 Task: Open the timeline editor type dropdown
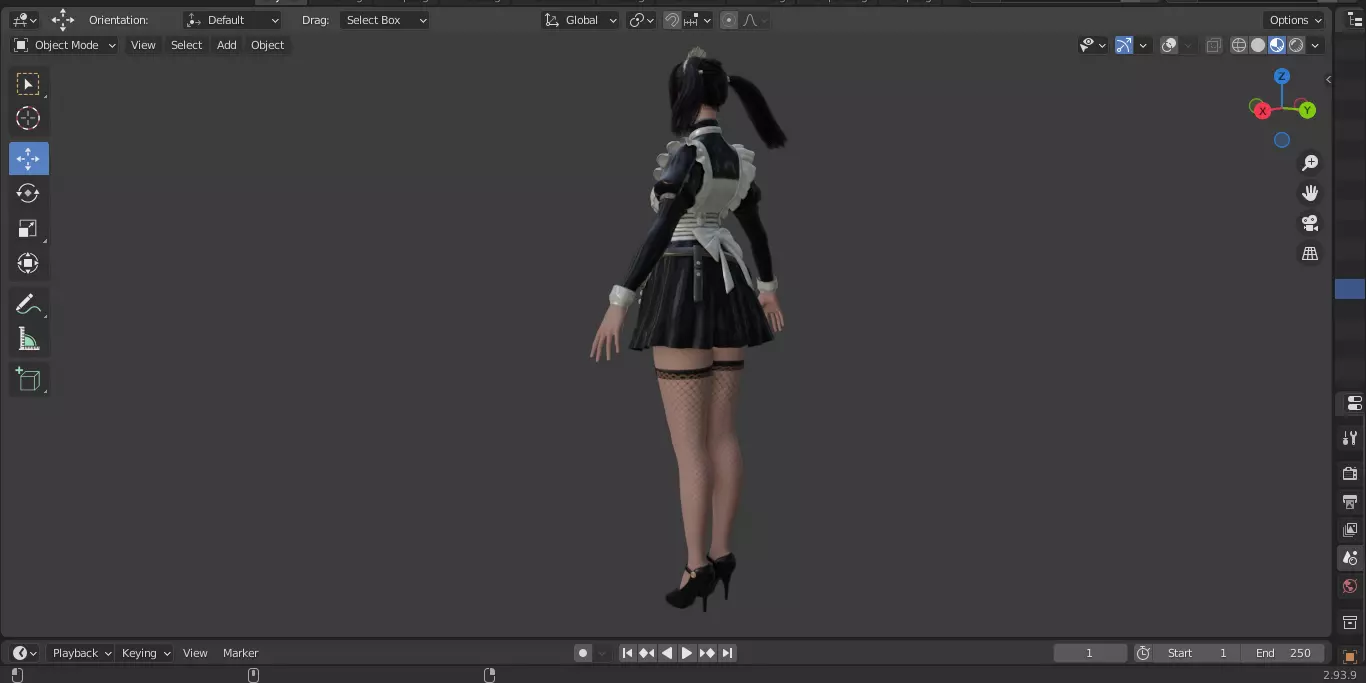pos(24,653)
